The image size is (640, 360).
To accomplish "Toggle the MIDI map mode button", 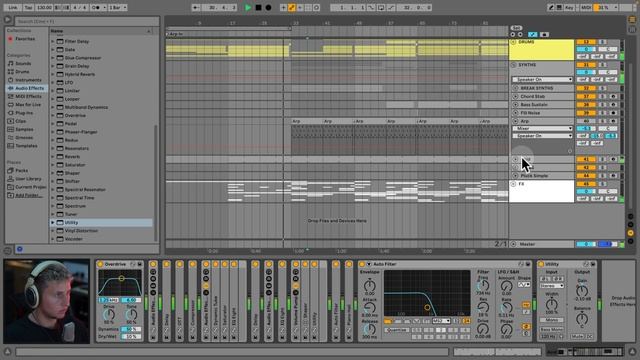I will point(586,7).
